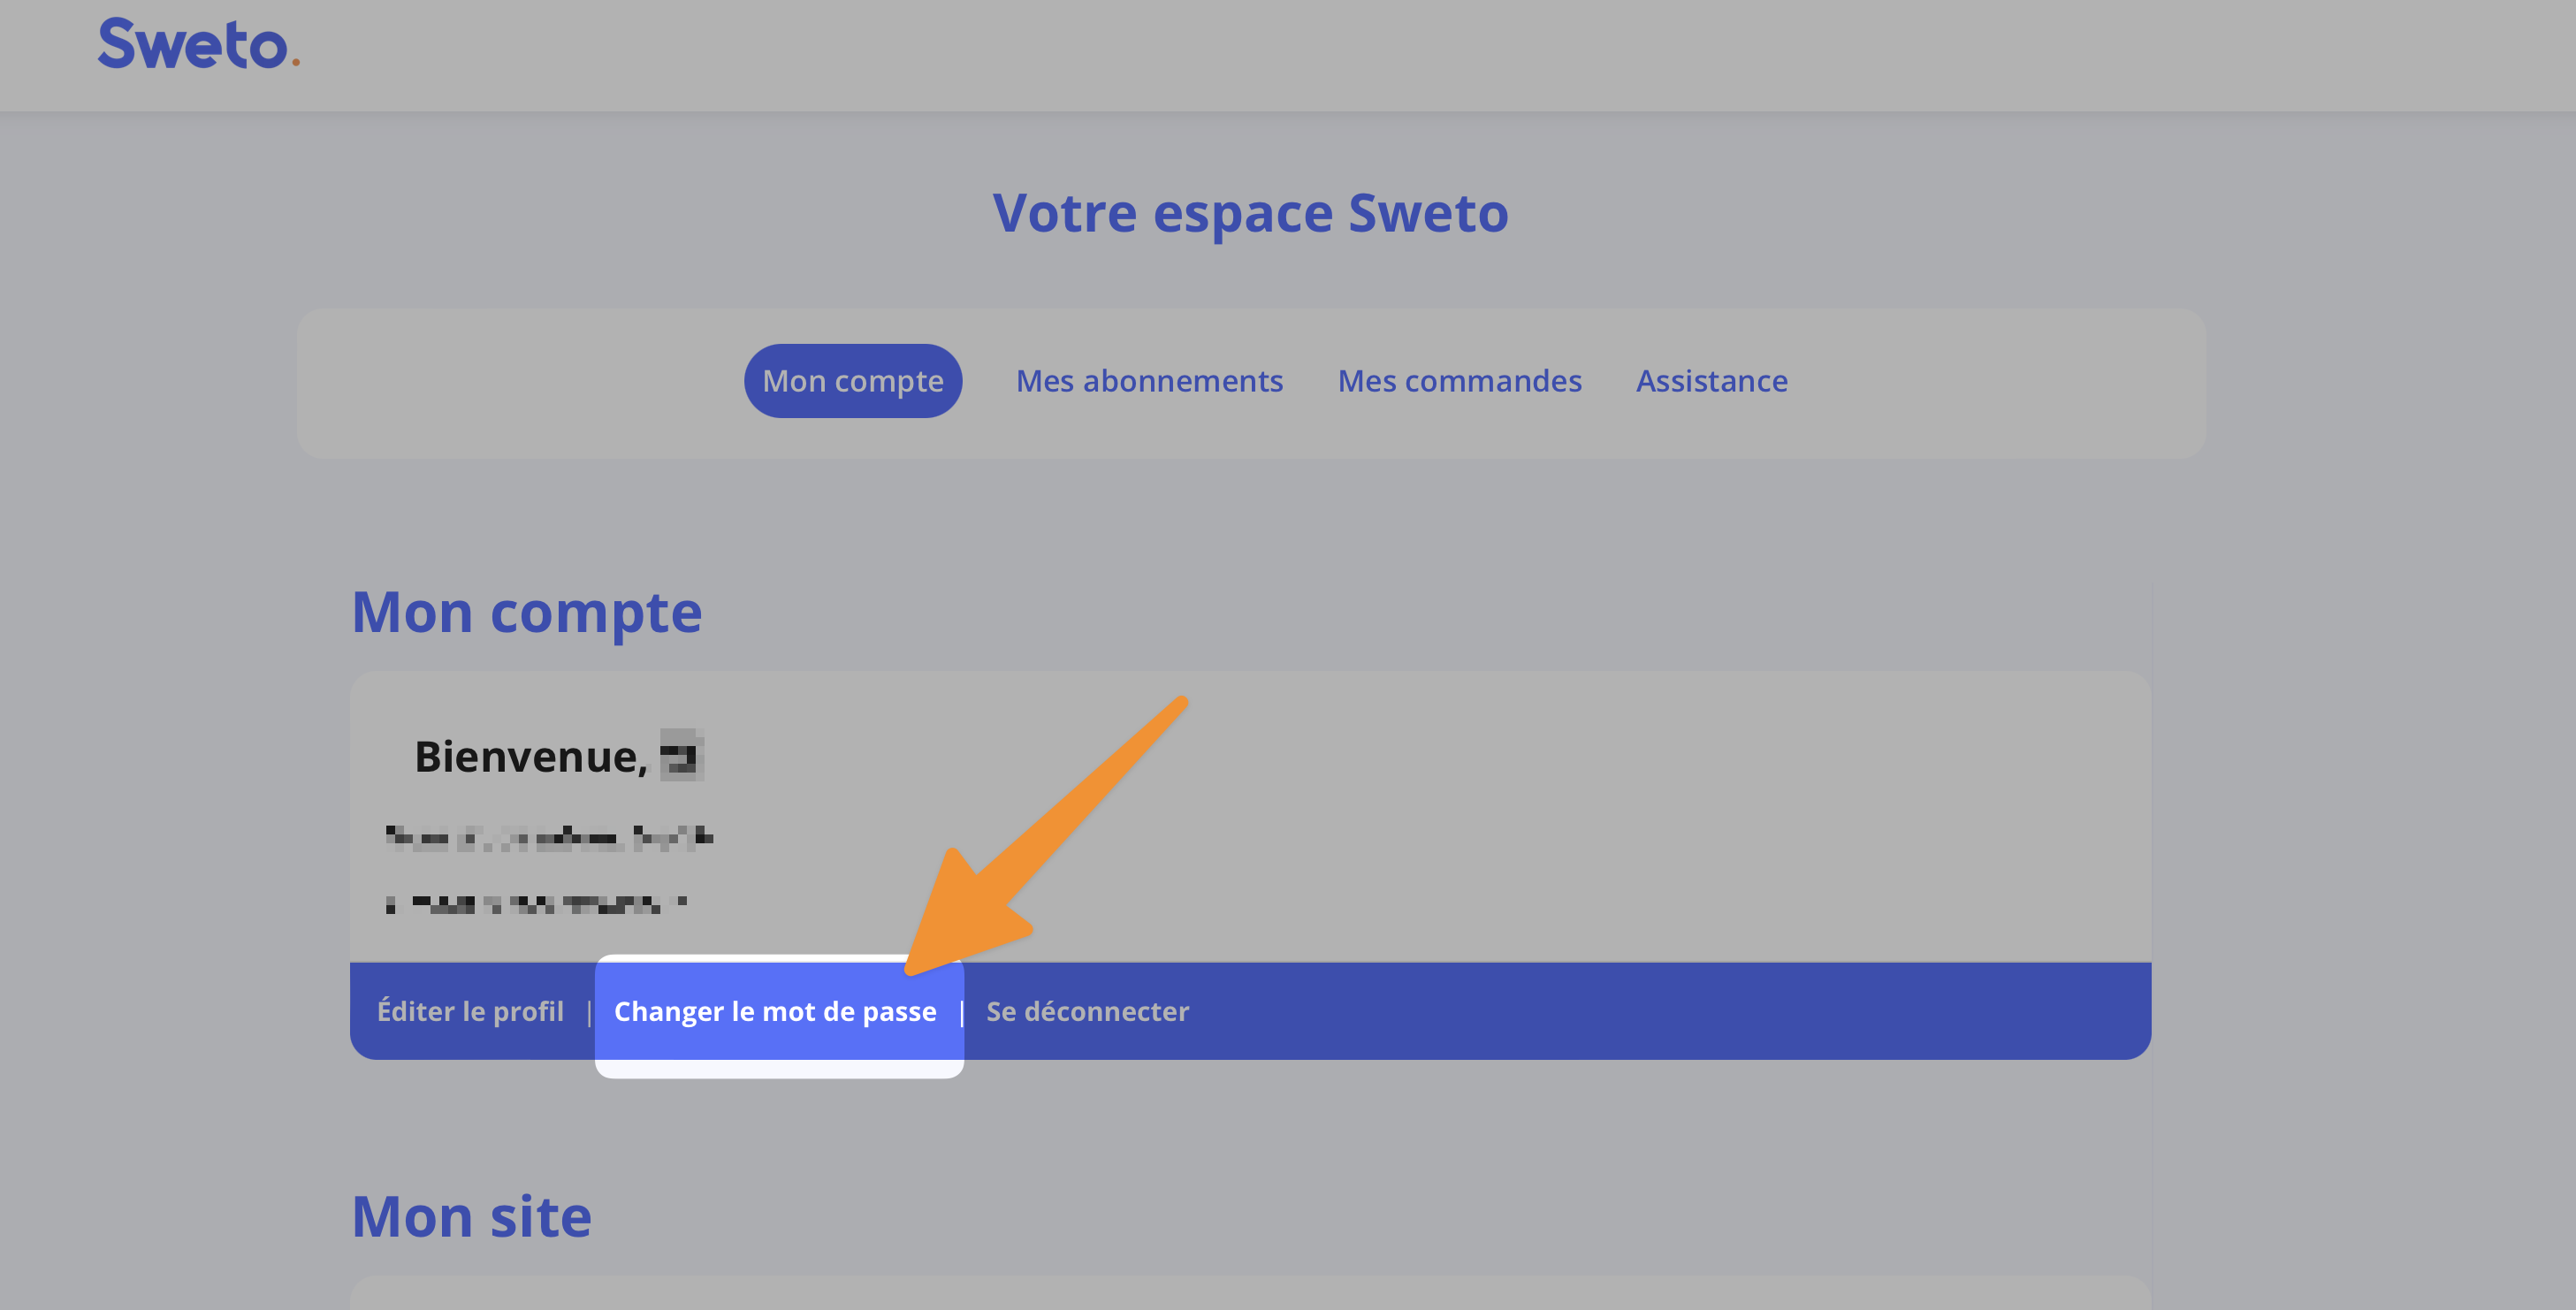
Task: Click the Votre espace Sweto title
Action: coord(1250,213)
